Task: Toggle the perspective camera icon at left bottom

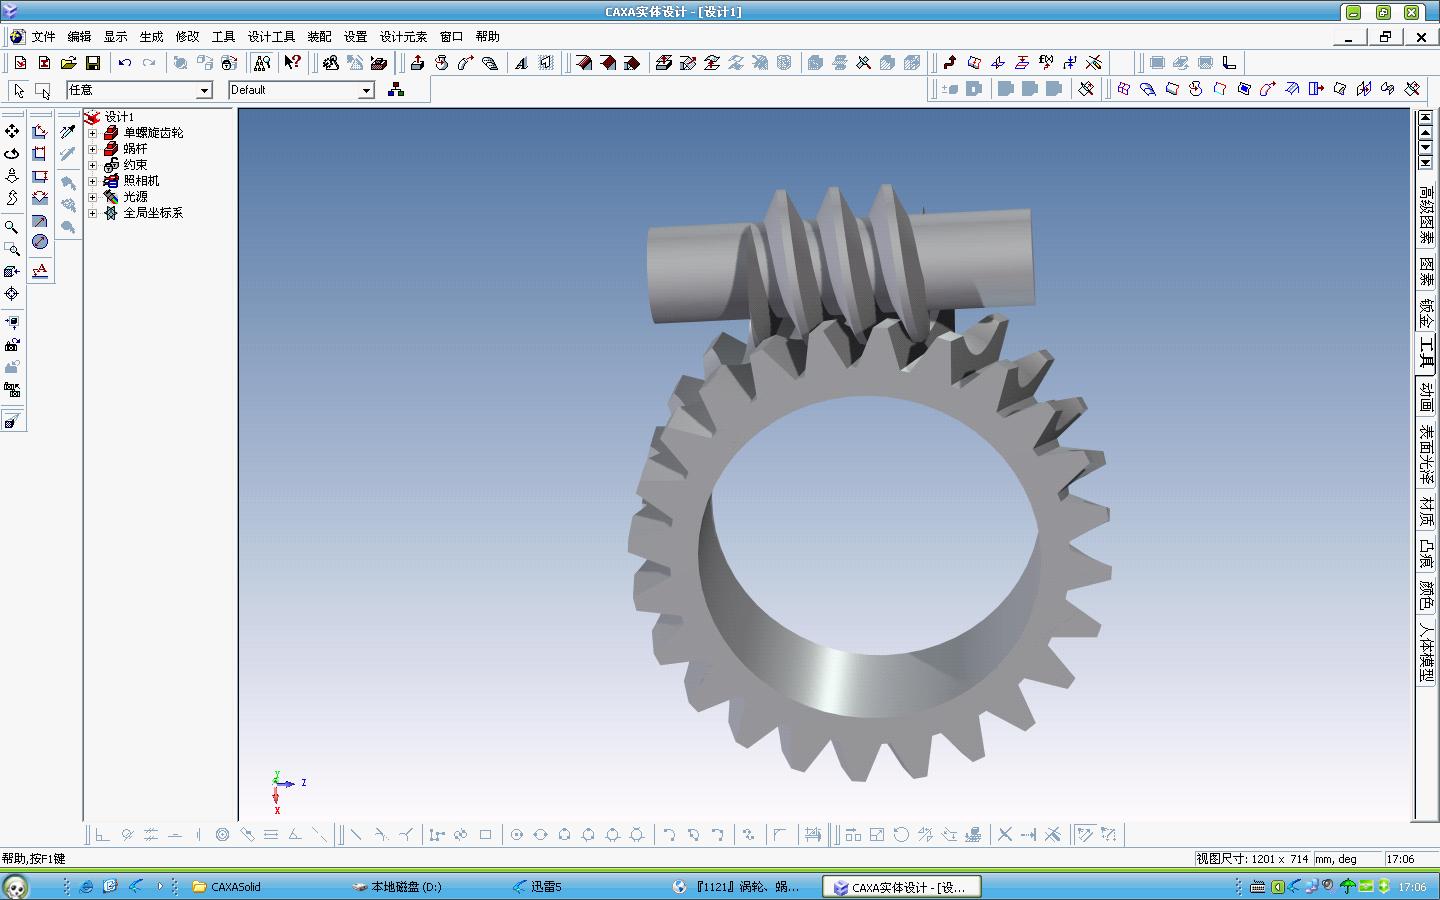Action: tap(12, 421)
